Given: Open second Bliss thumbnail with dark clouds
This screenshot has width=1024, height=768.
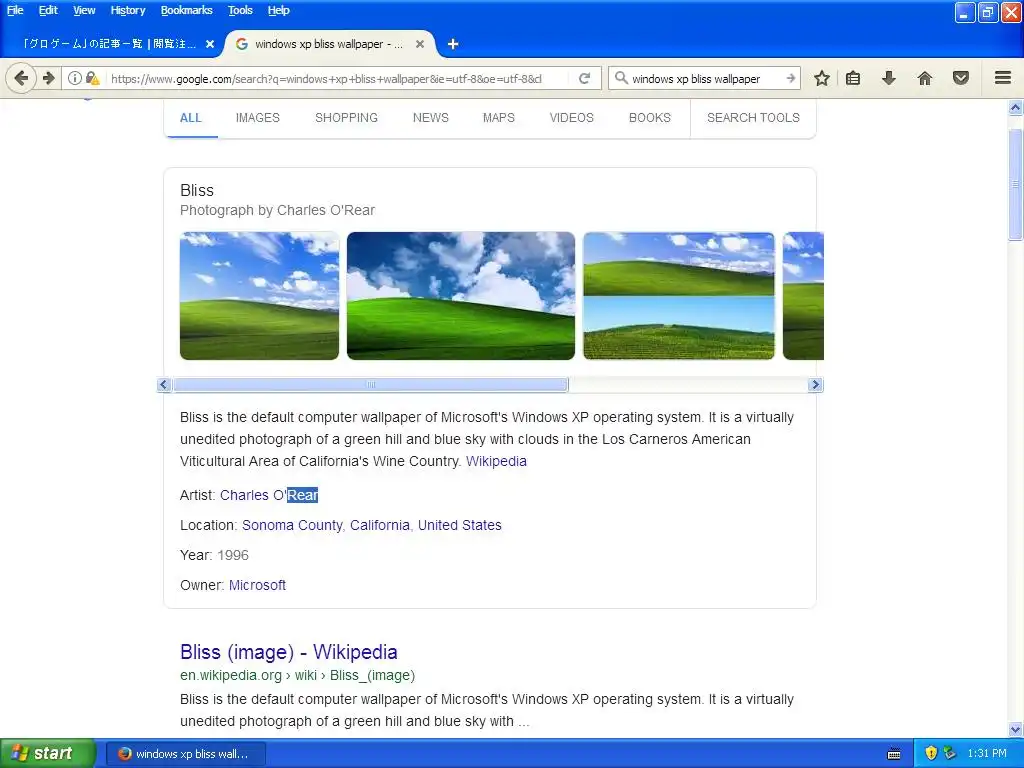Looking at the screenshot, I should (x=460, y=295).
